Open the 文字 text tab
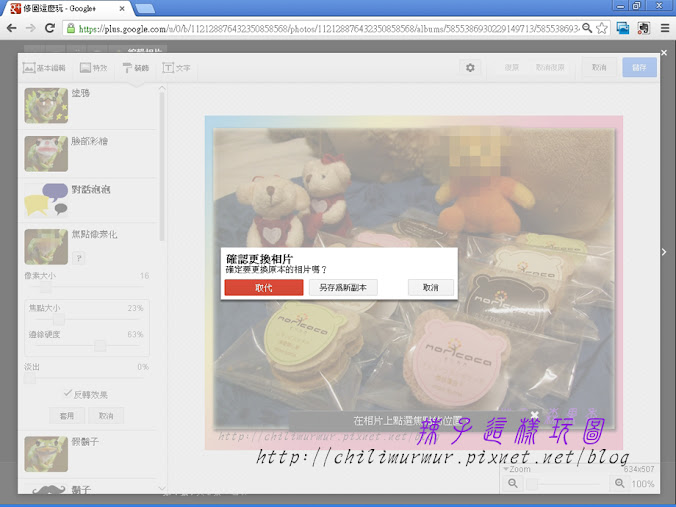The image size is (676, 507). click(176, 68)
